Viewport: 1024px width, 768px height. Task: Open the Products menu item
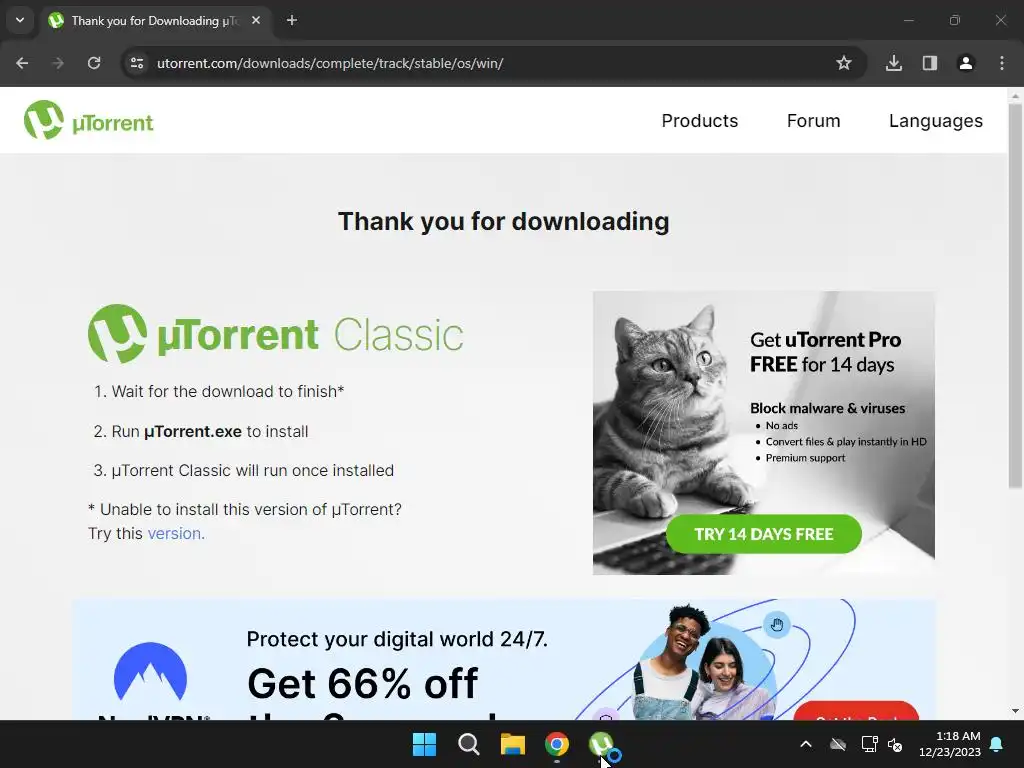point(699,121)
